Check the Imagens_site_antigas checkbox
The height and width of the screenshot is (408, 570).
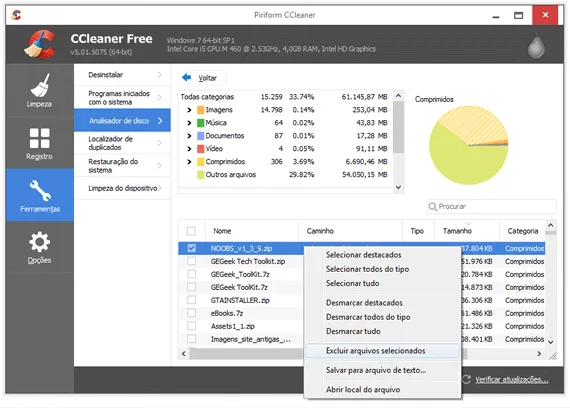pos(192,339)
